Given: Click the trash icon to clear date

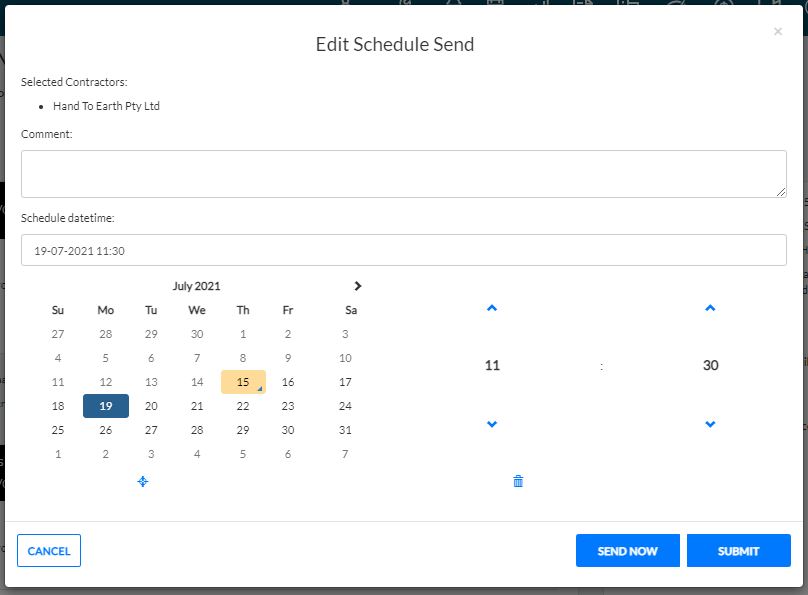Looking at the screenshot, I should tap(518, 481).
